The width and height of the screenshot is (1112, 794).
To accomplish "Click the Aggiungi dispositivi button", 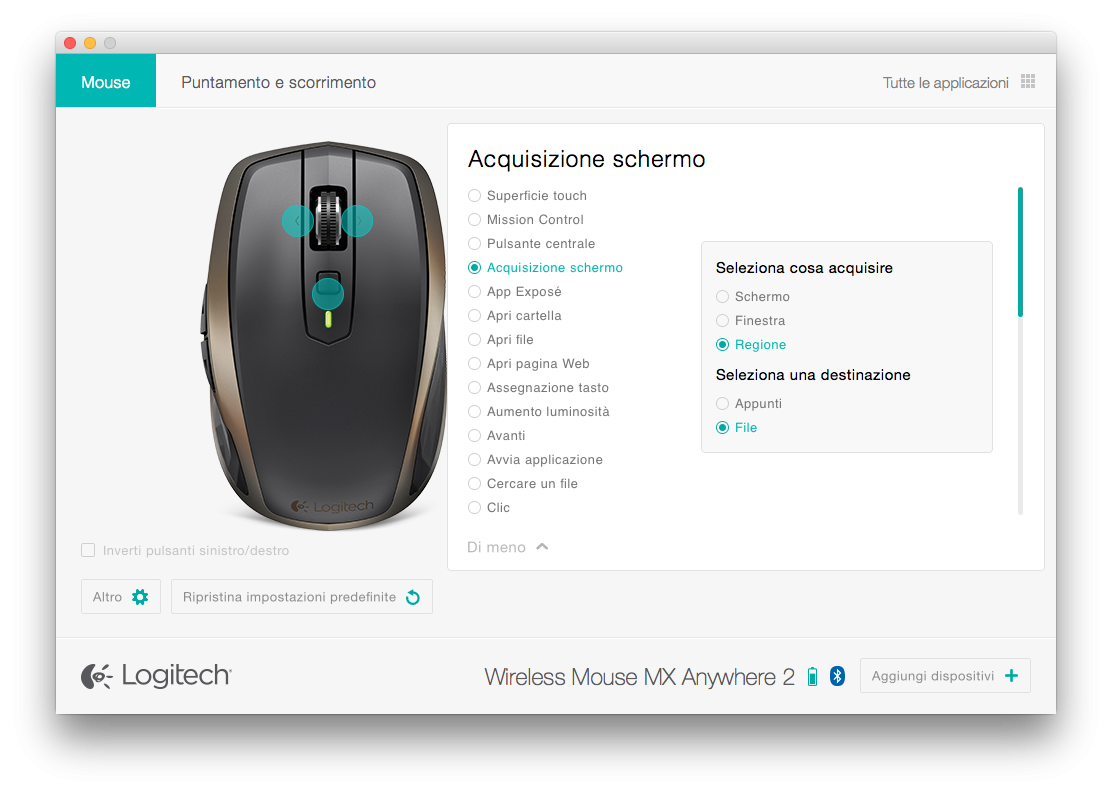I will pyautogui.click(x=945, y=676).
